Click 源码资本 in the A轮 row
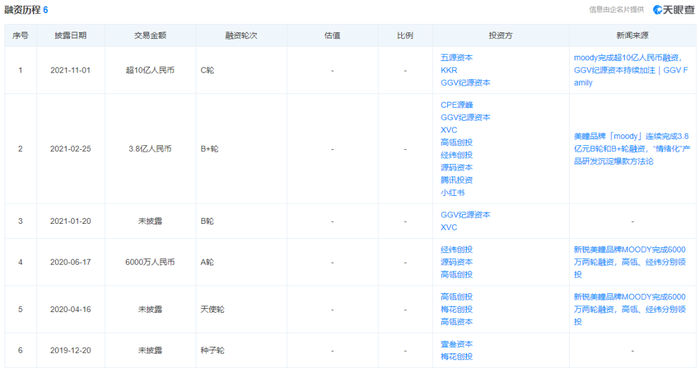Image resolution: width=700 pixels, height=373 pixels. tap(456, 262)
